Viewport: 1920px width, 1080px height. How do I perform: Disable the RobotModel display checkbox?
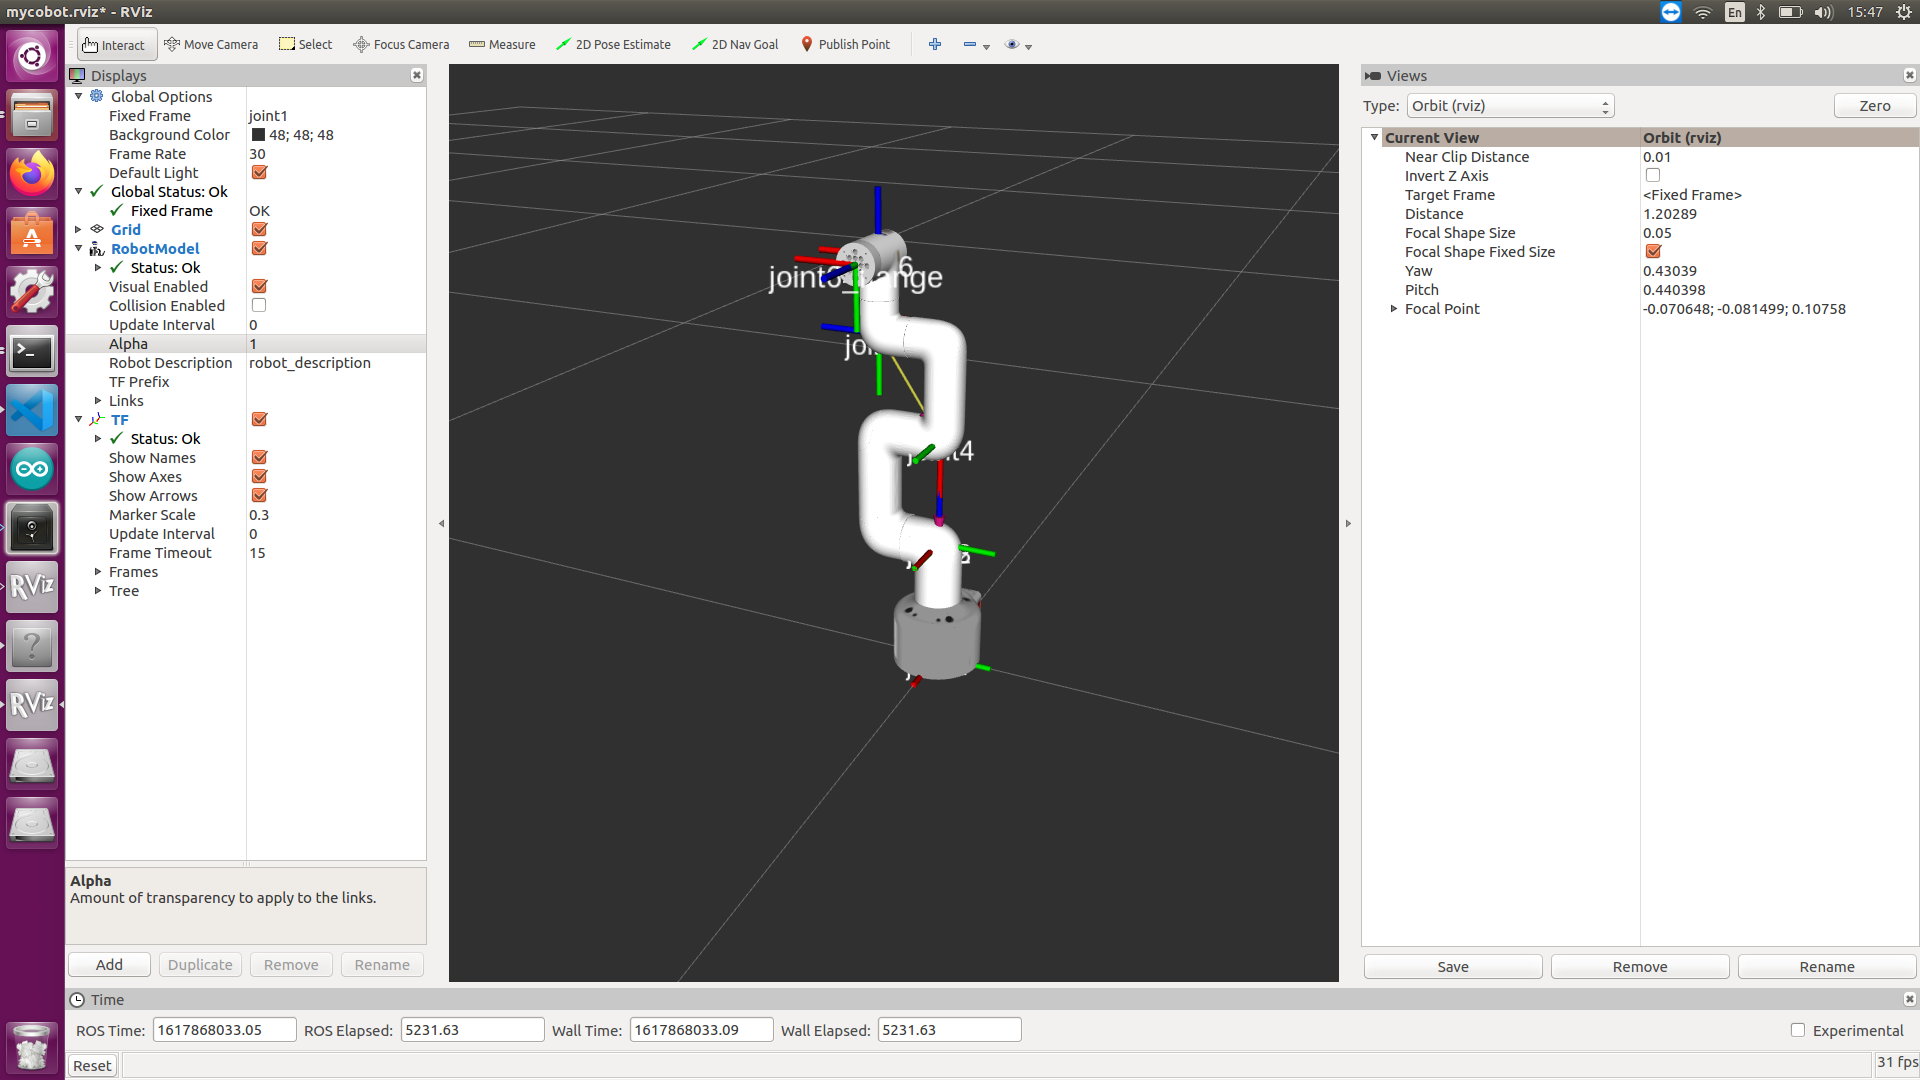[x=259, y=249]
